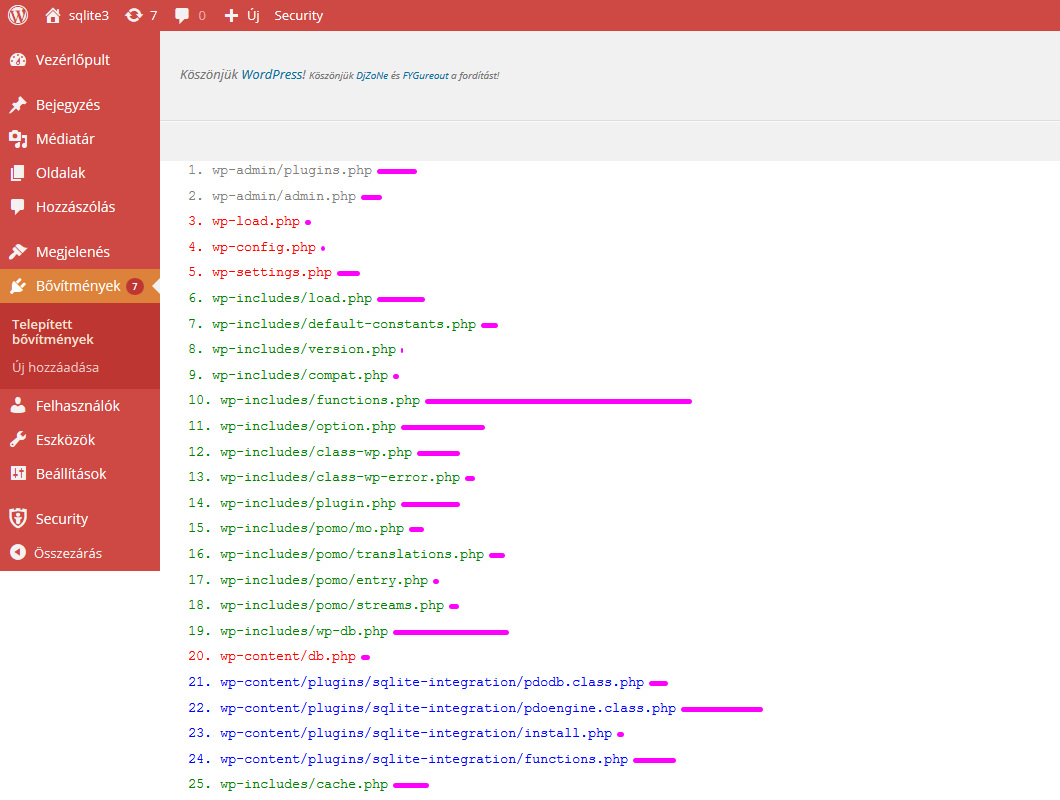Click the Beállítások settings icon
Screen dimensions: 1060x800
pos(18,474)
